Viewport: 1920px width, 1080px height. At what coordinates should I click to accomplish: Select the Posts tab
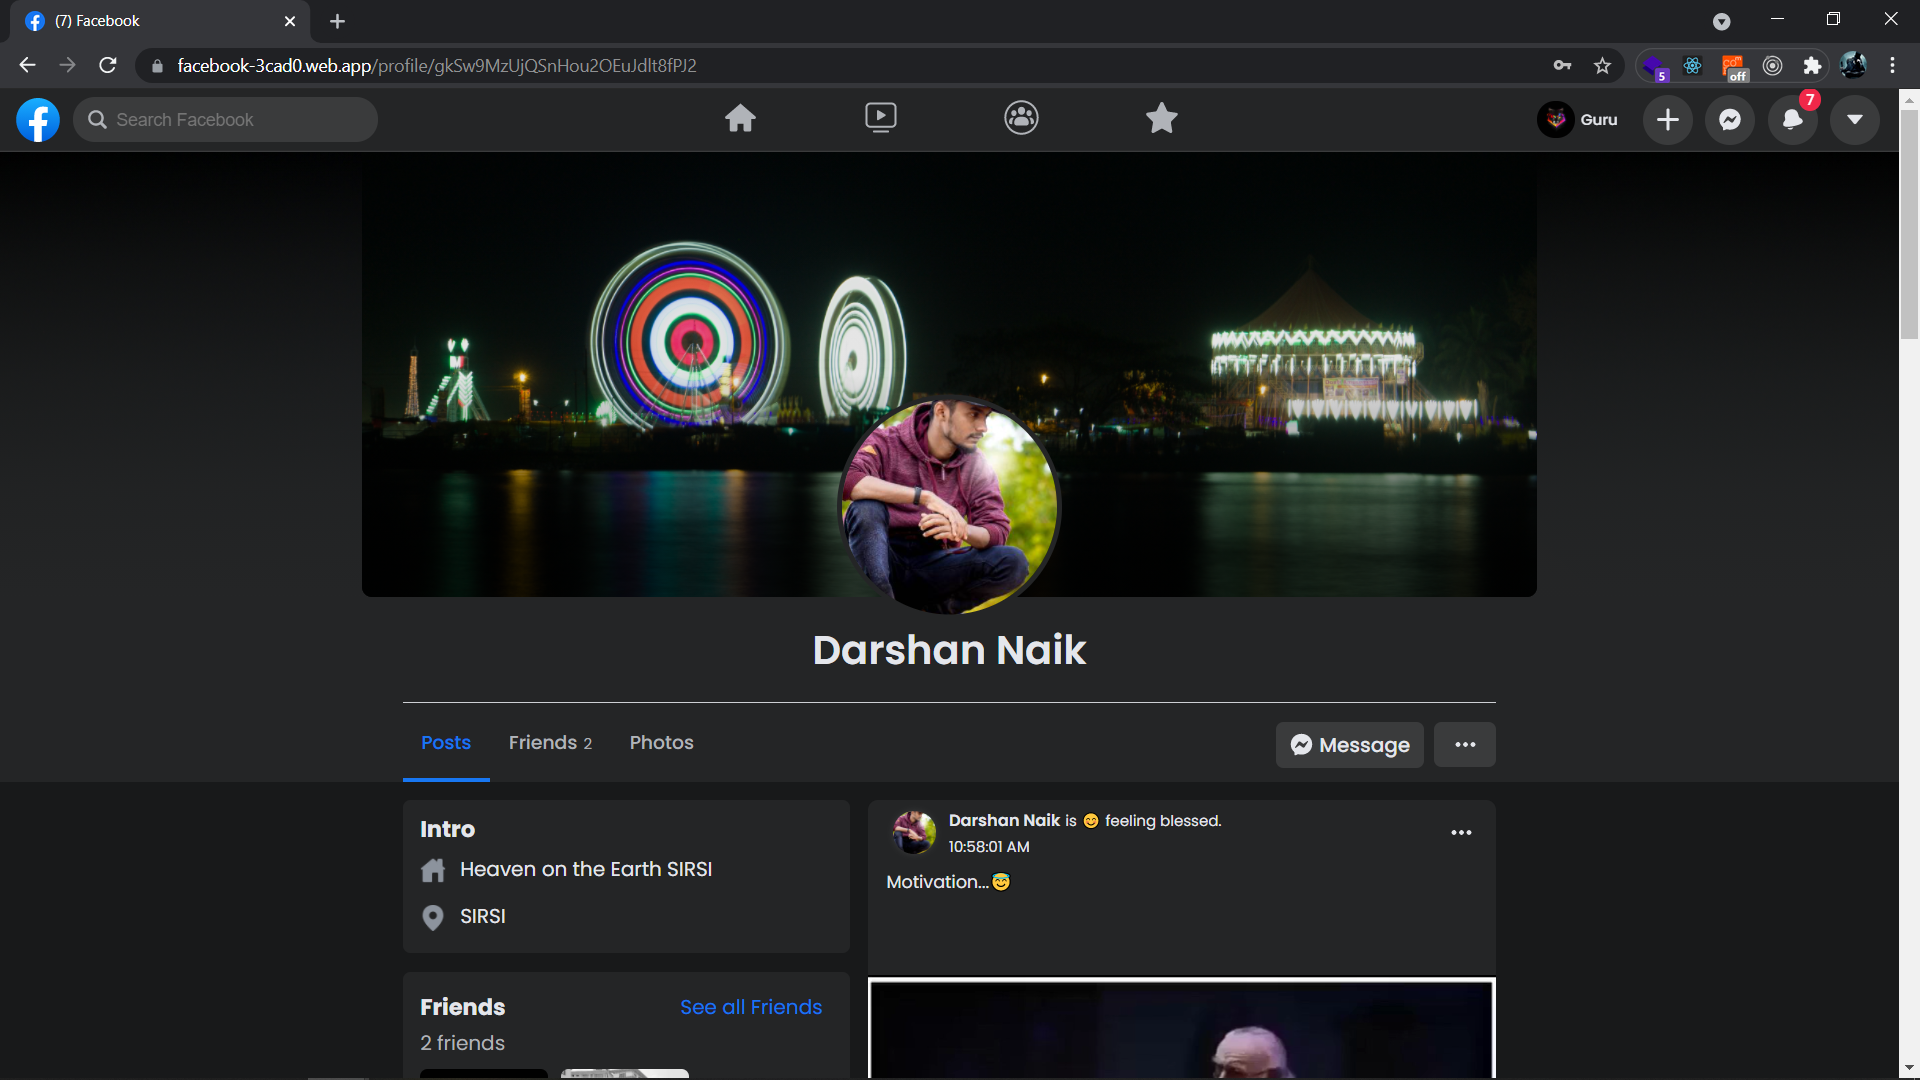tap(446, 743)
